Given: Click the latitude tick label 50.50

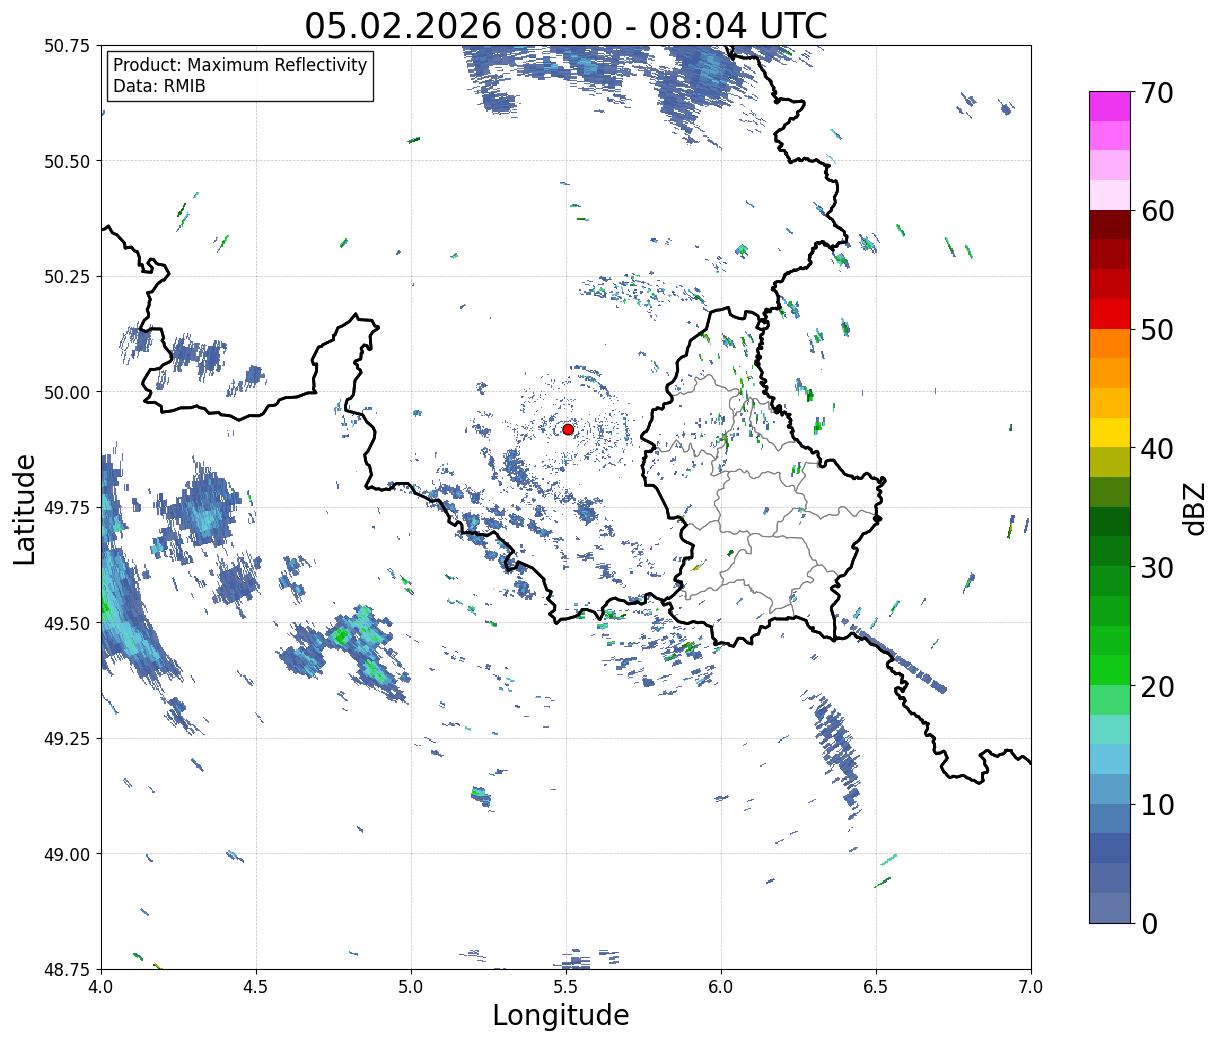Looking at the screenshot, I should [66, 161].
